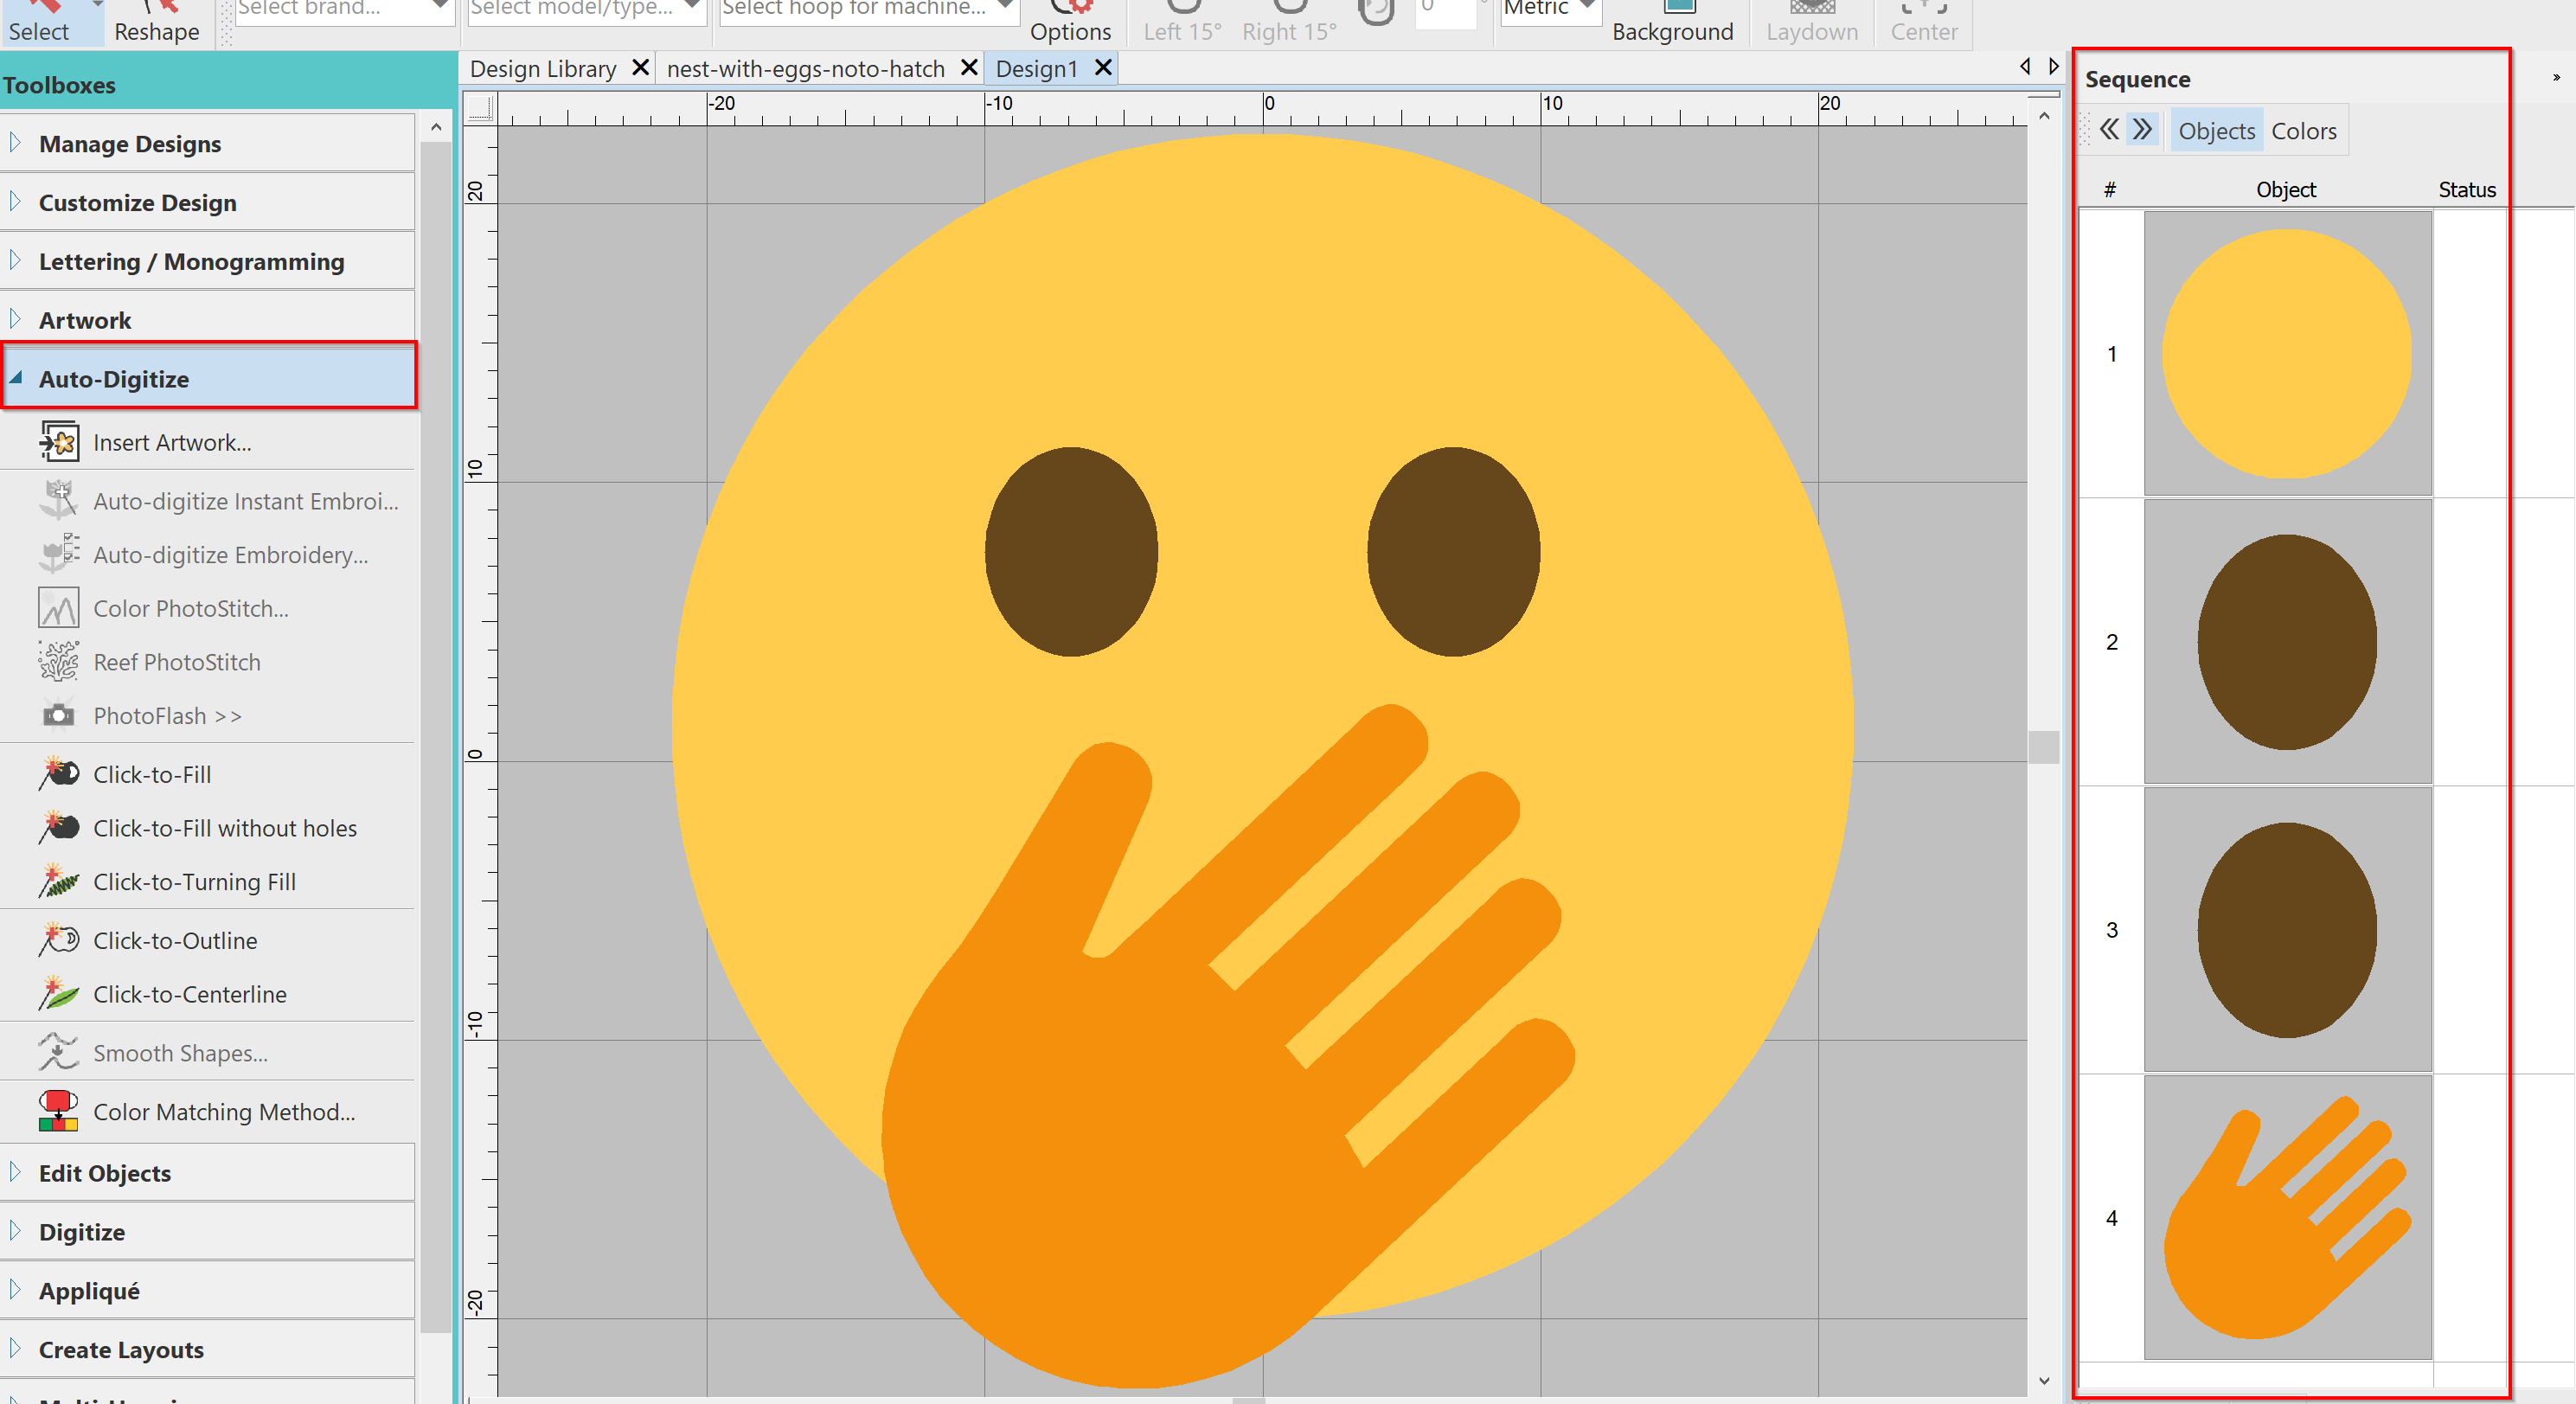Viewport: 2576px width, 1404px height.
Task: Select the orange hand object thumbnail
Action: point(2287,1217)
